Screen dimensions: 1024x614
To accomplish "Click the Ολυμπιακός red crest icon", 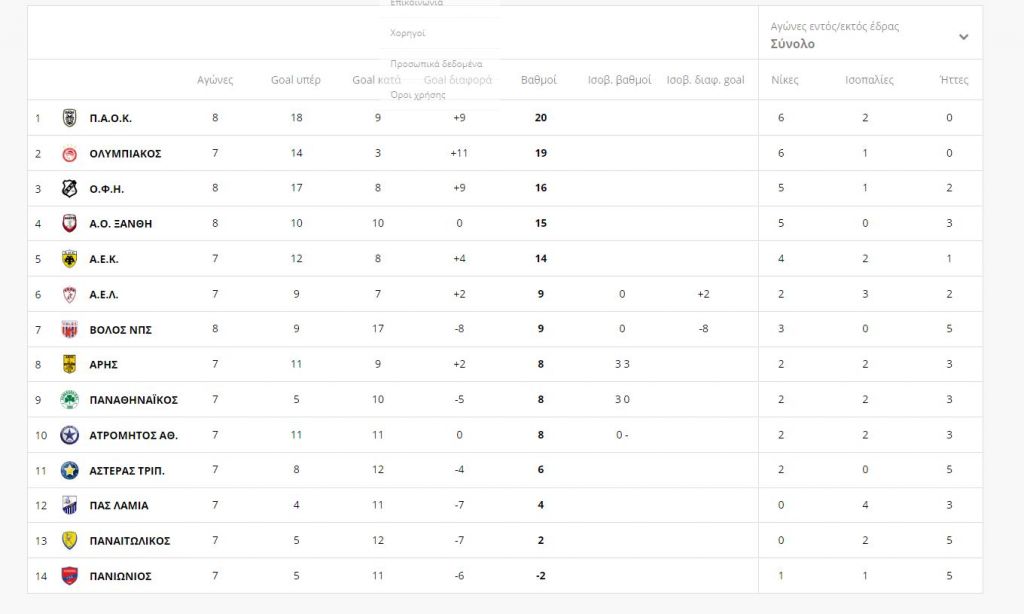I will pyautogui.click(x=69, y=154).
